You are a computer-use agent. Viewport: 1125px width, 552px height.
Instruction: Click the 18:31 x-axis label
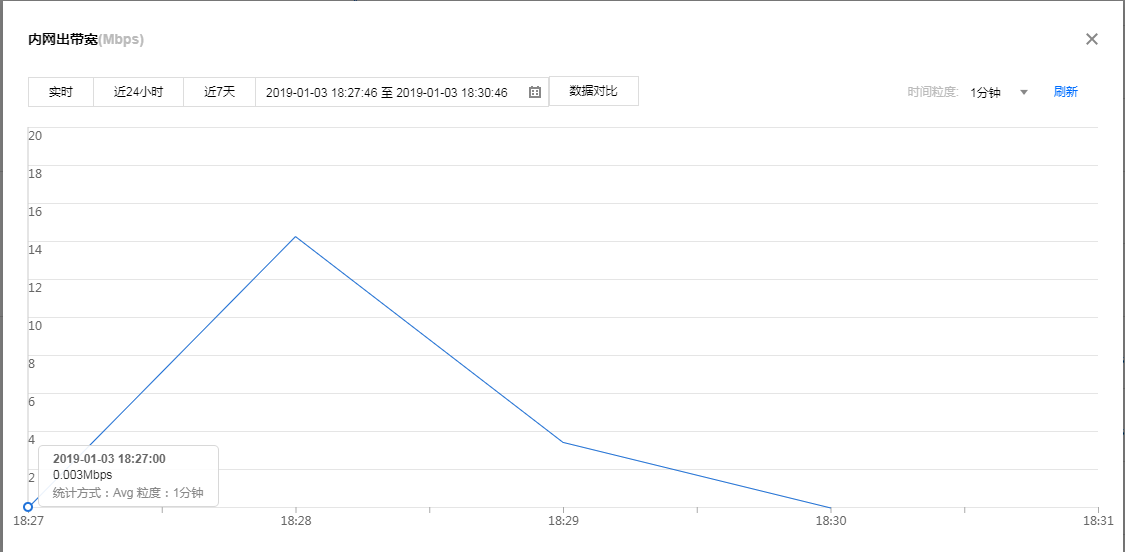pyautogui.click(x=1098, y=521)
